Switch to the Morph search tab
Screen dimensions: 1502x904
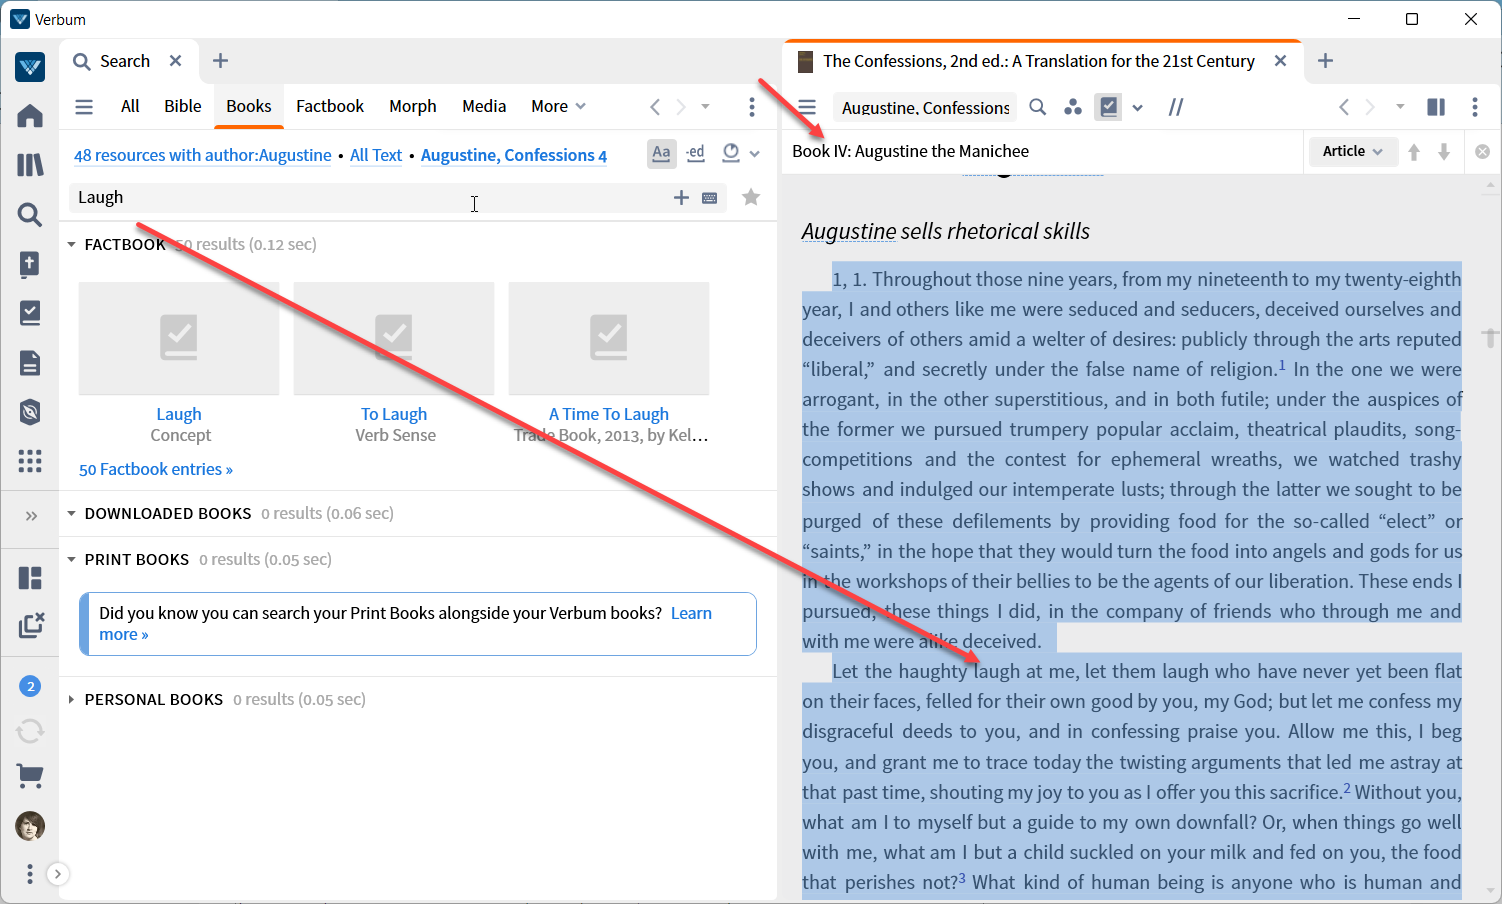413,106
